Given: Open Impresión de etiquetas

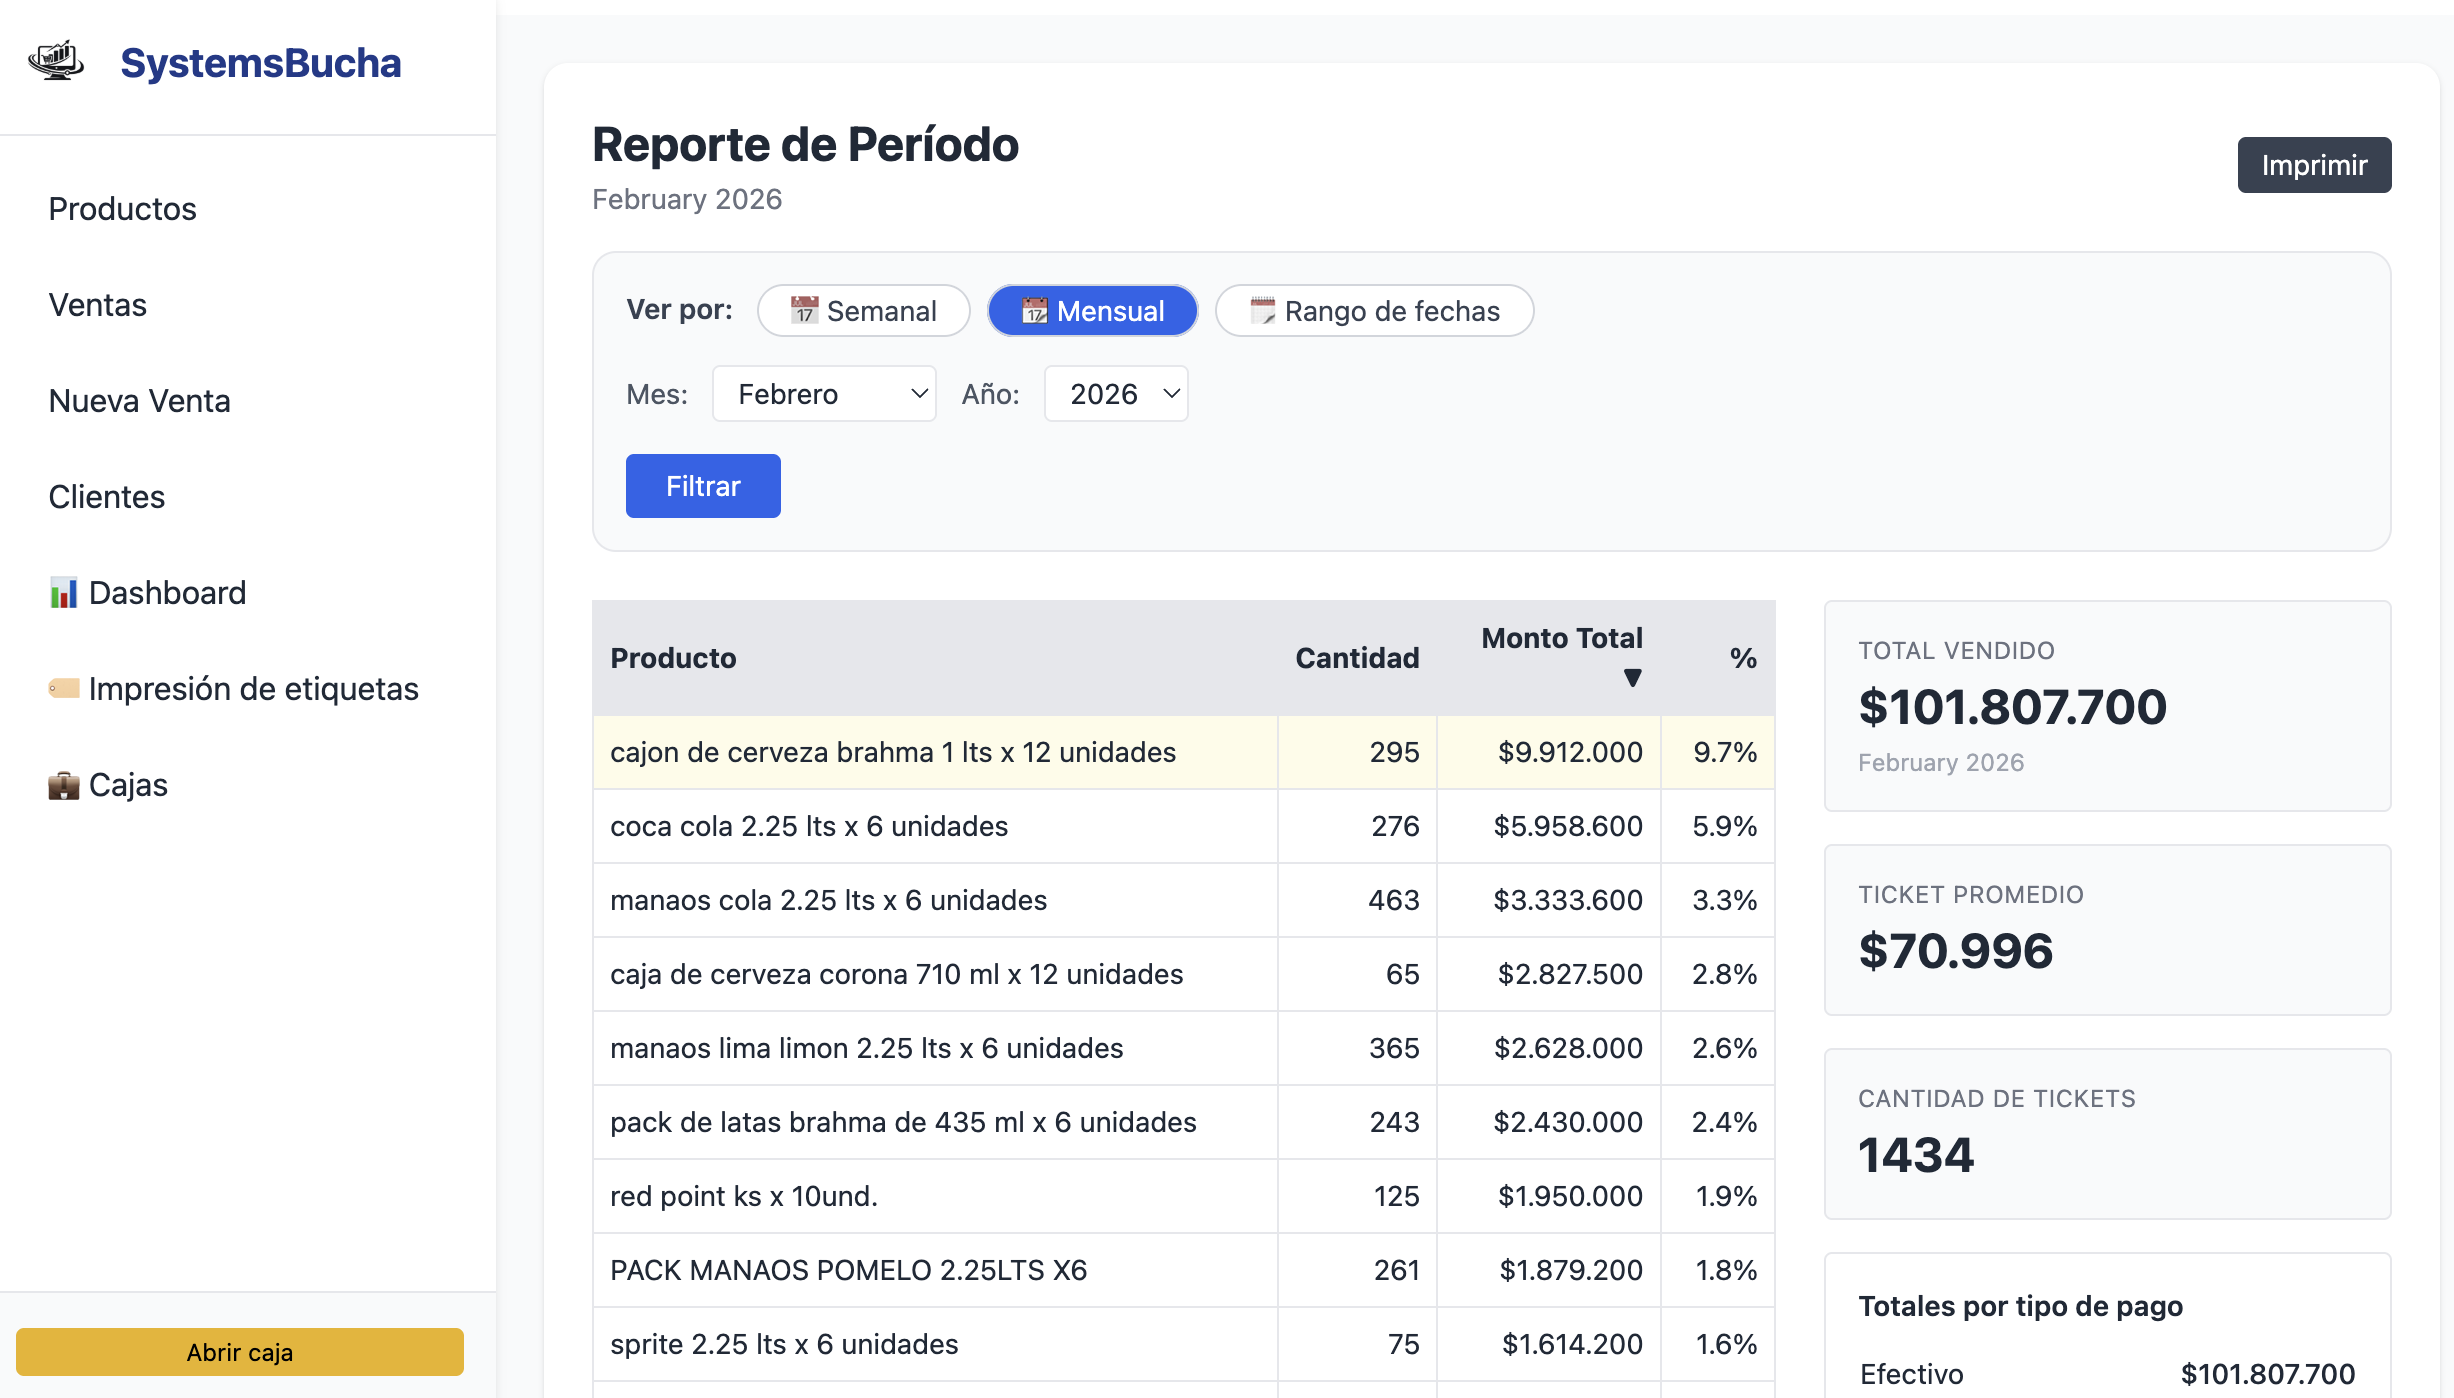Looking at the screenshot, I should (x=233, y=689).
